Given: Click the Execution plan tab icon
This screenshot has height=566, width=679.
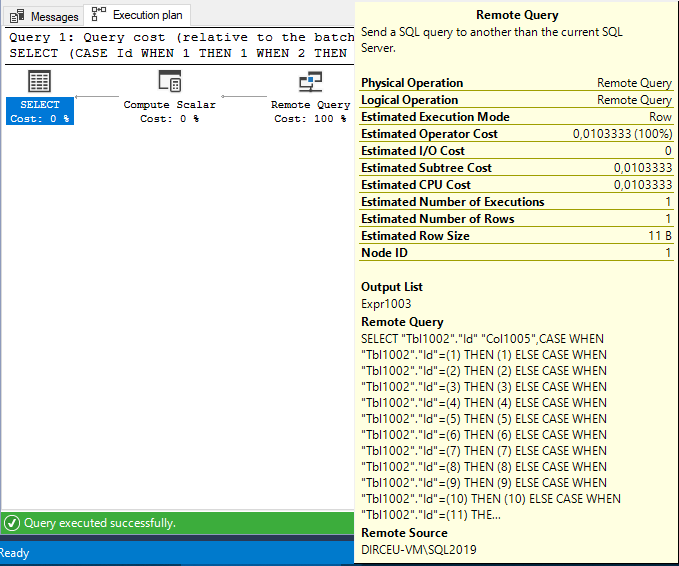Looking at the screenshot, I should pos(99,14).
